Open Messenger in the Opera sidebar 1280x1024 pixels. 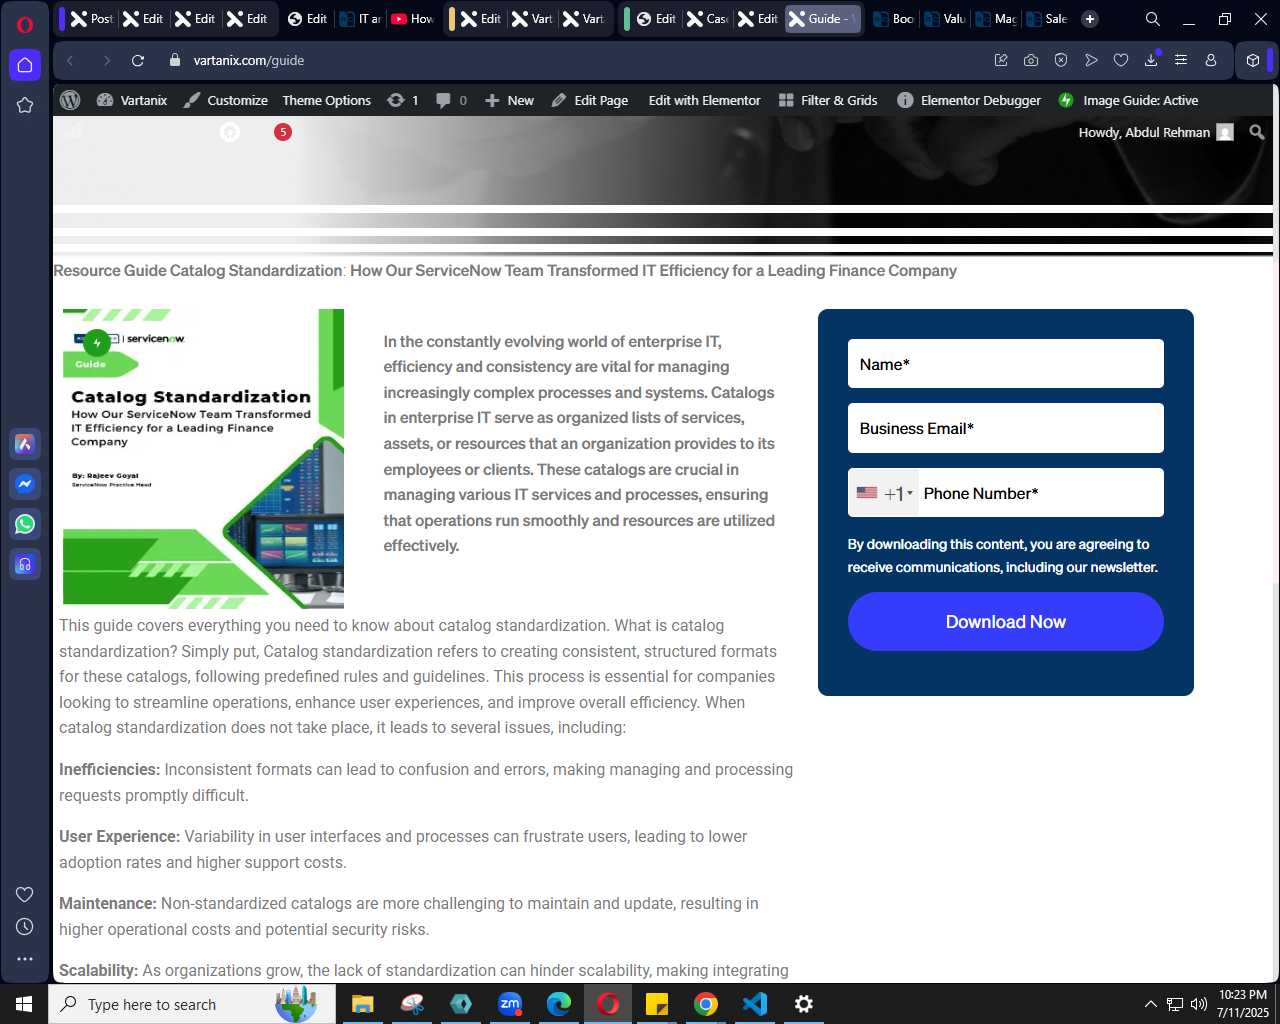25,484
